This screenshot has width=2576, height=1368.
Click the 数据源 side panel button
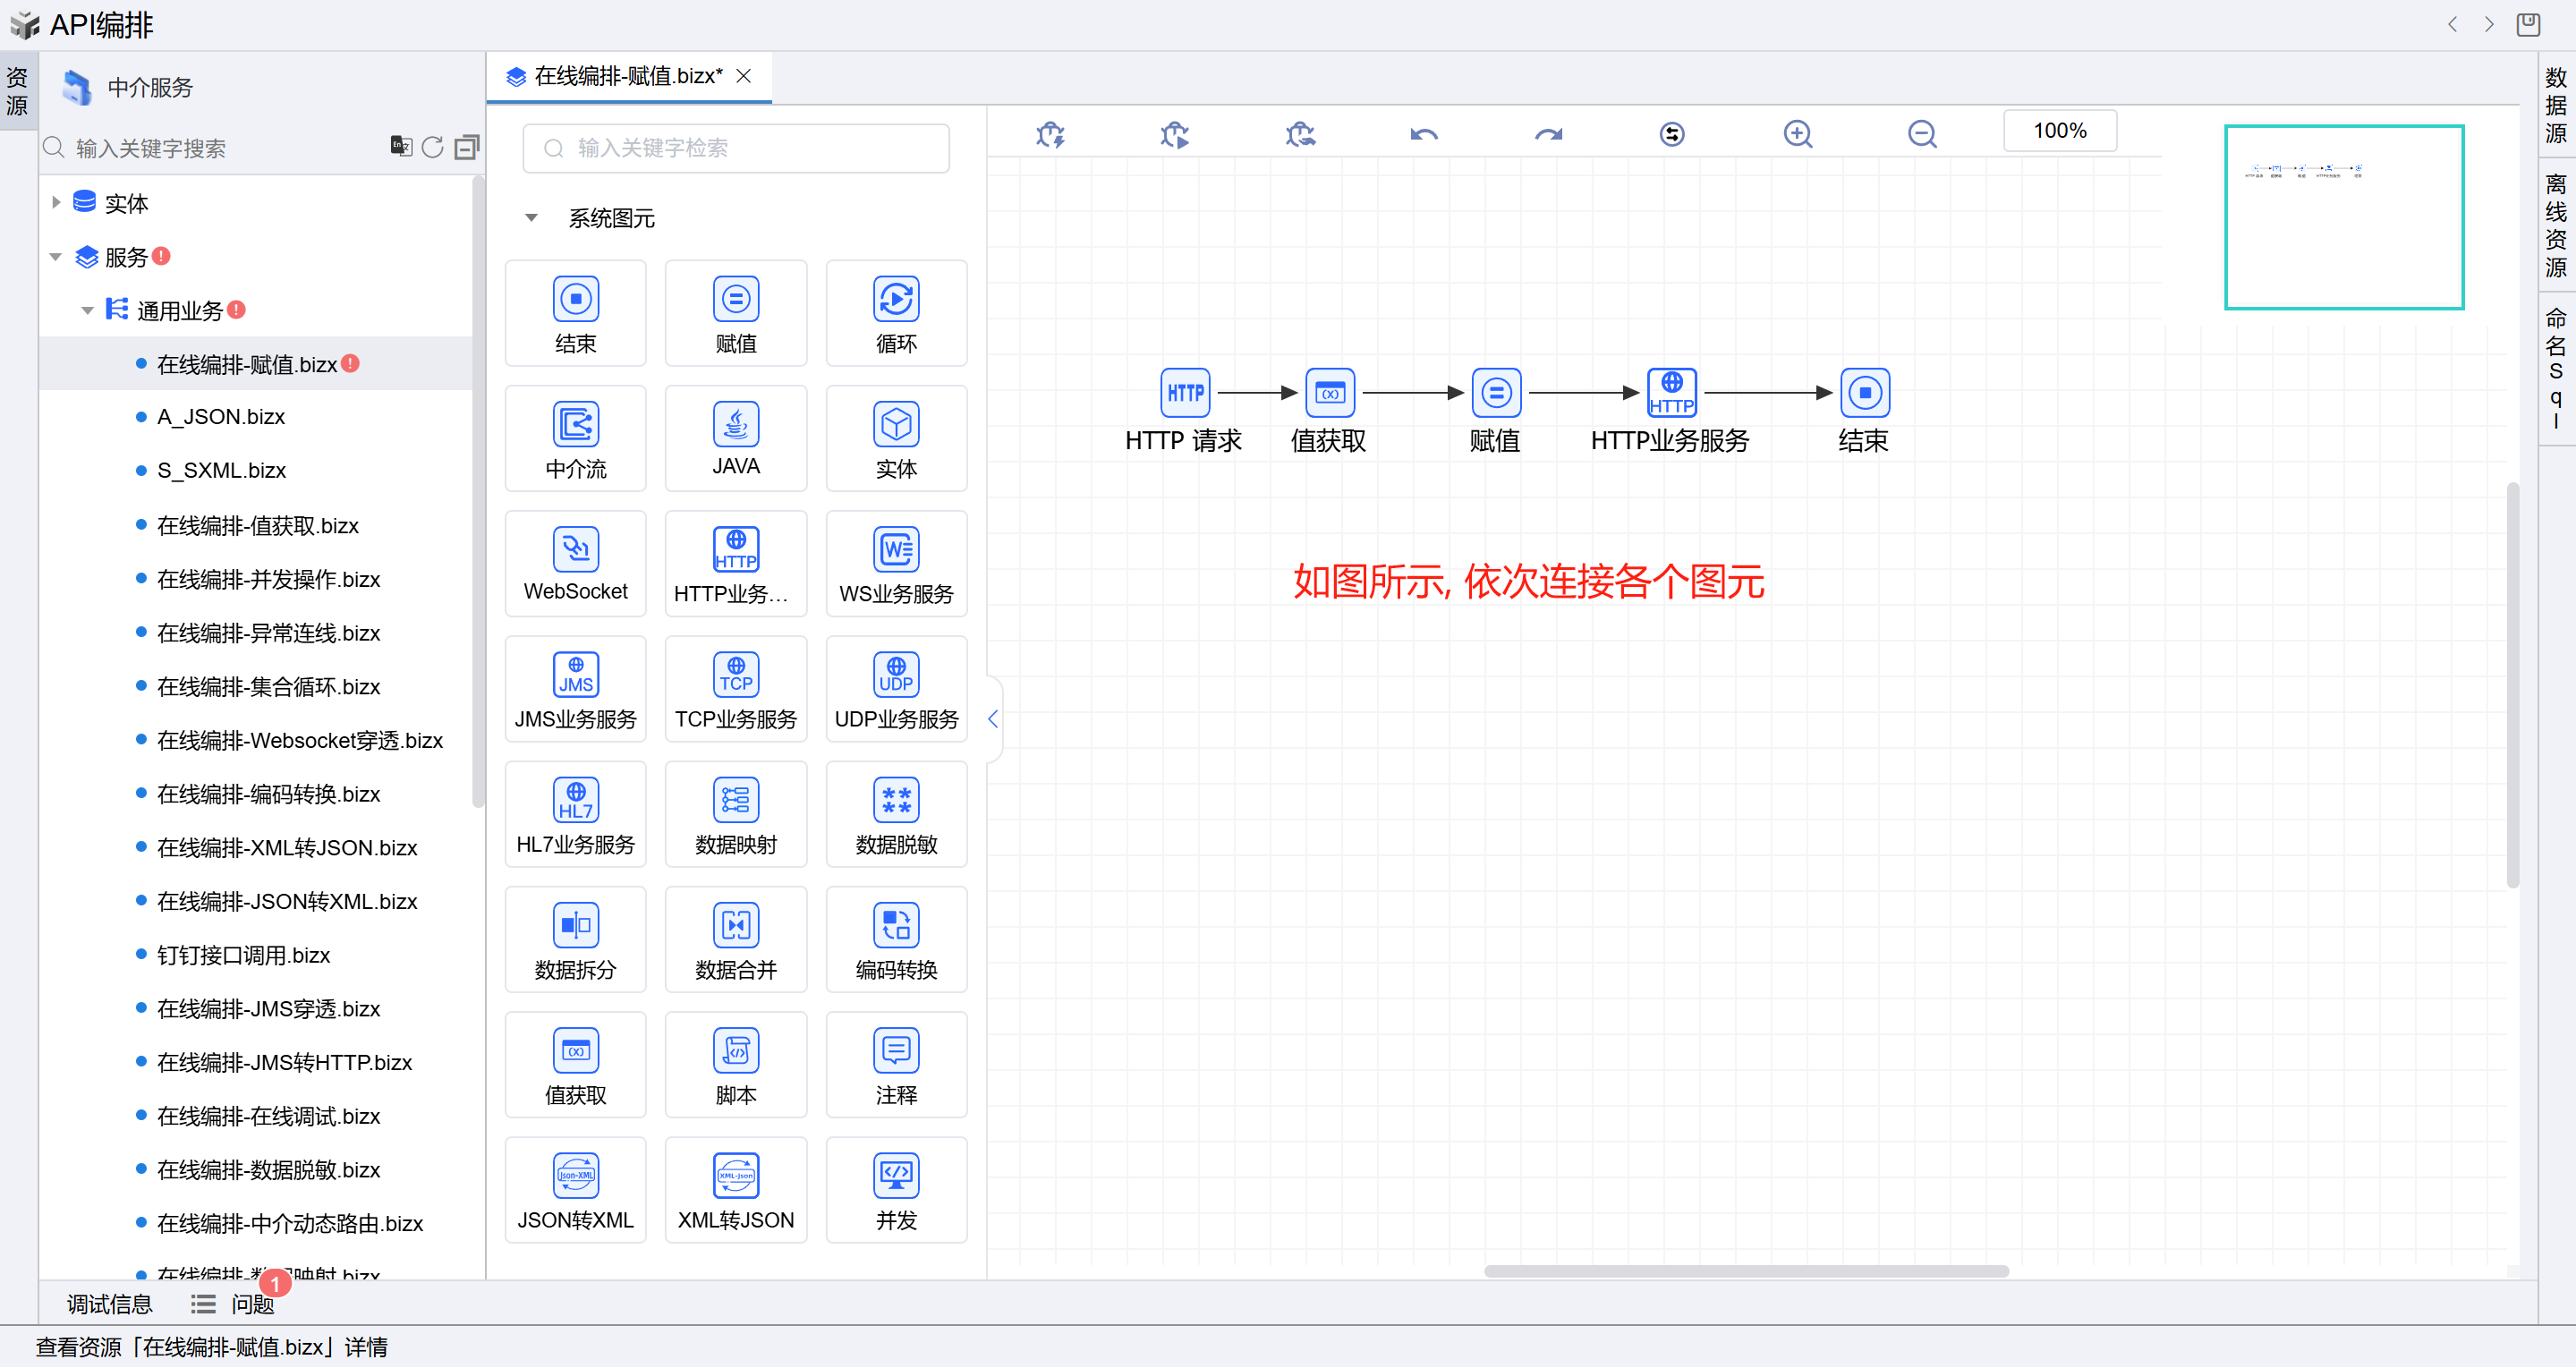pos(2555,104)
